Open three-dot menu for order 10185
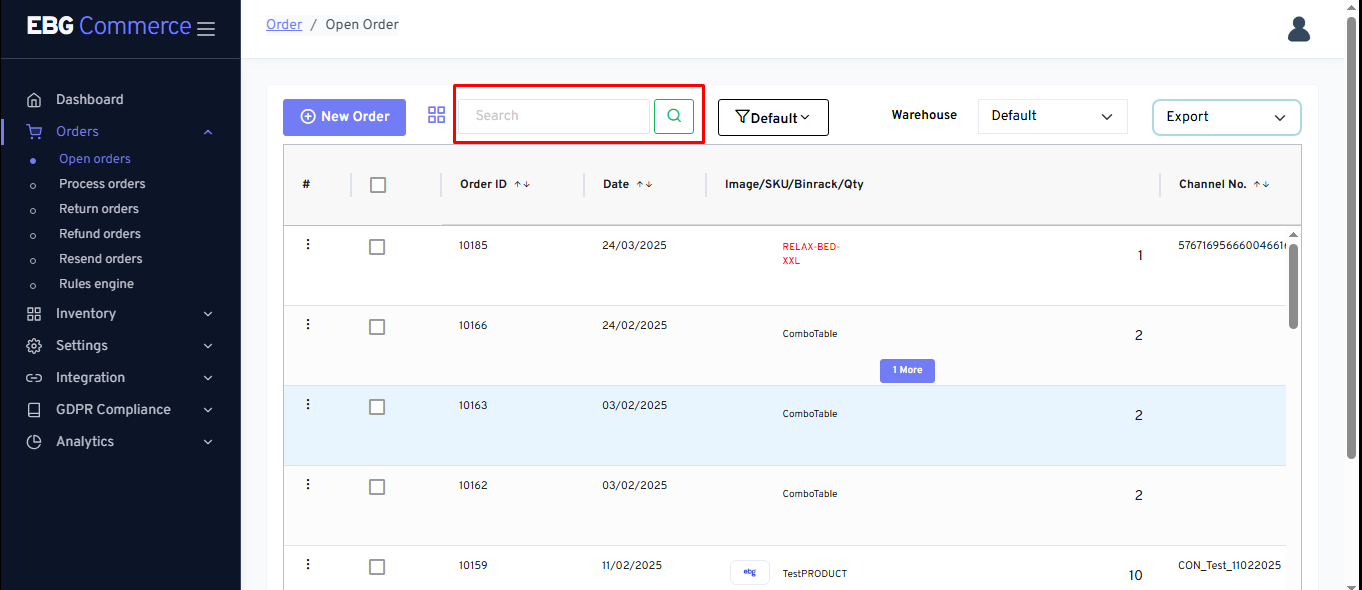Image resolution: width=1362 pixels, height=590 pixels. click(x=308, y=244)
